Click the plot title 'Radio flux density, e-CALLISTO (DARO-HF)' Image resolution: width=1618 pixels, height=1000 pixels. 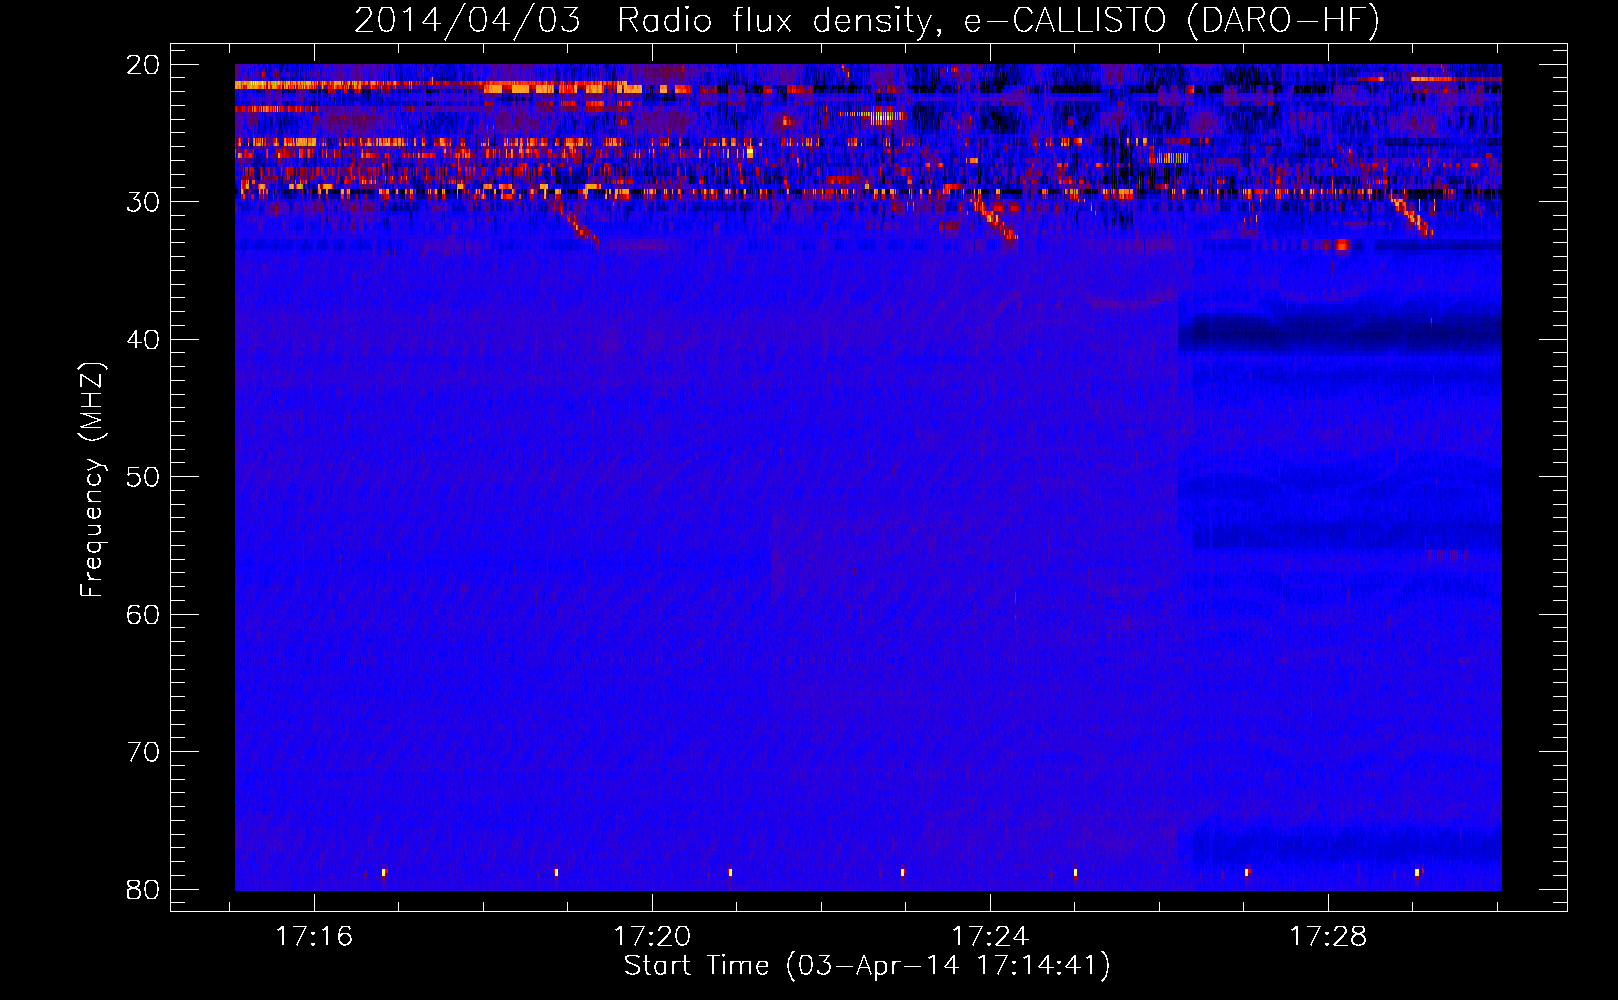click(x=999, y=21)
